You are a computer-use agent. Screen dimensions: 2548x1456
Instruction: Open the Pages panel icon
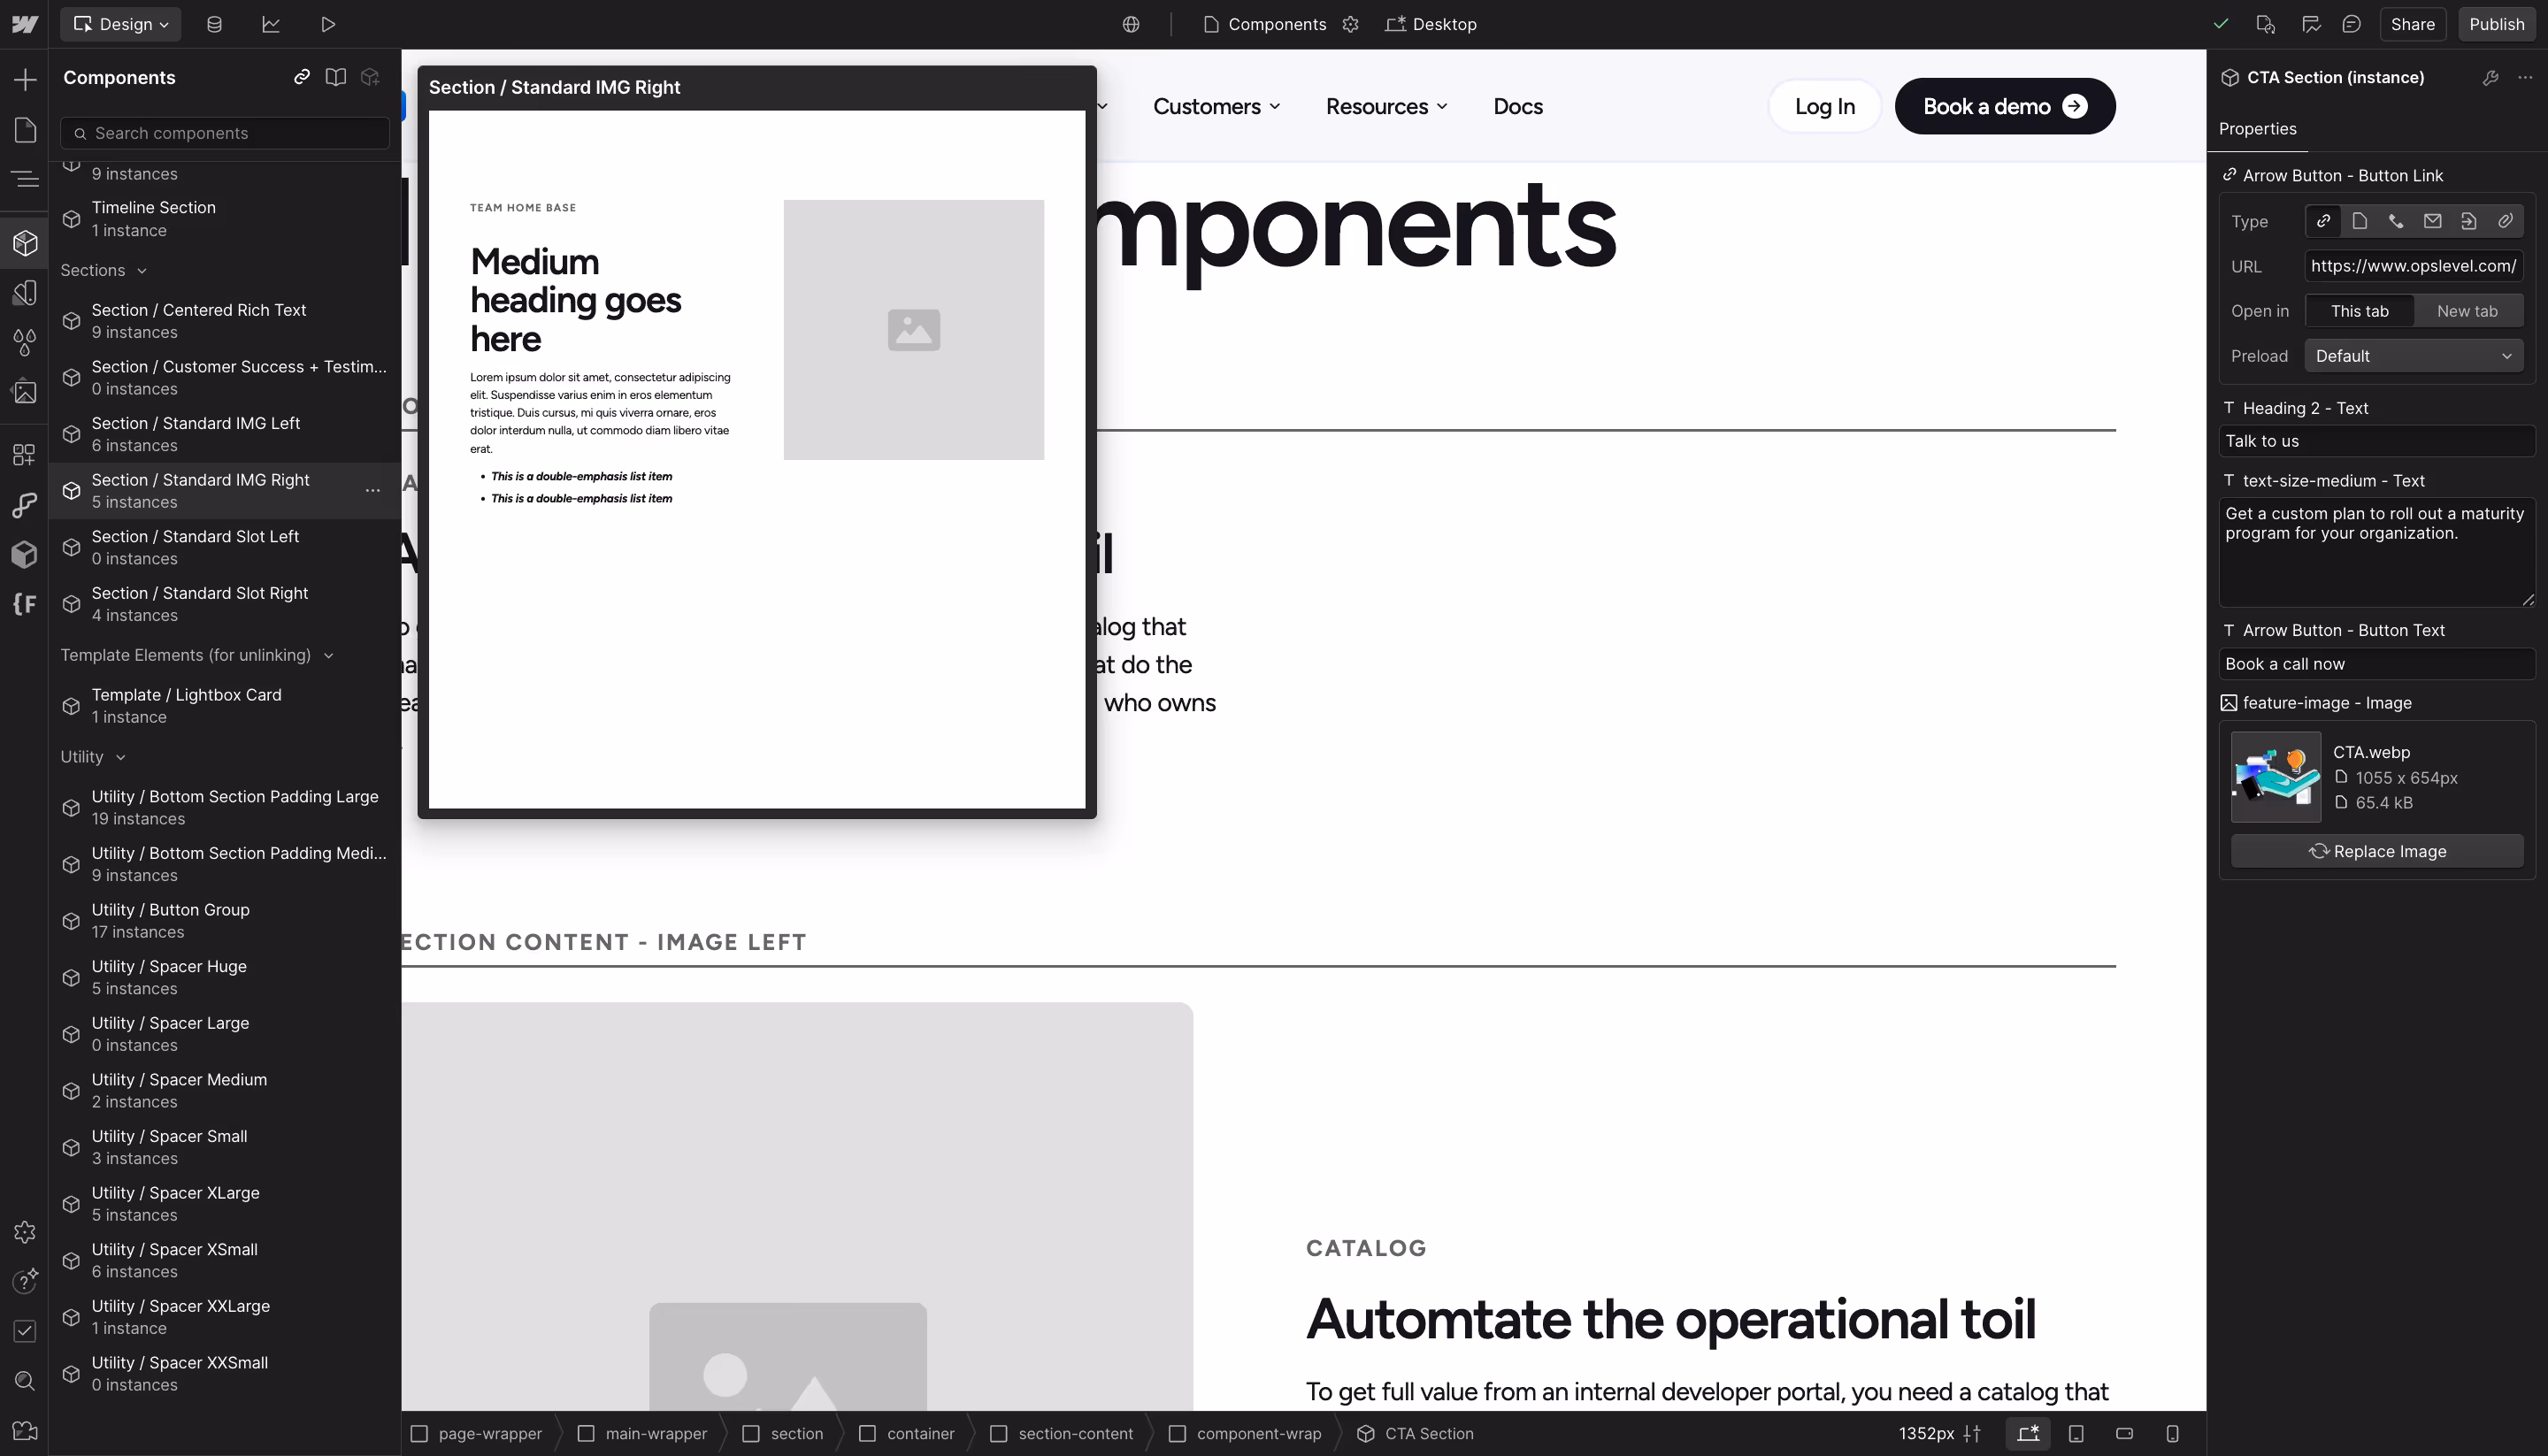(25, 130)
